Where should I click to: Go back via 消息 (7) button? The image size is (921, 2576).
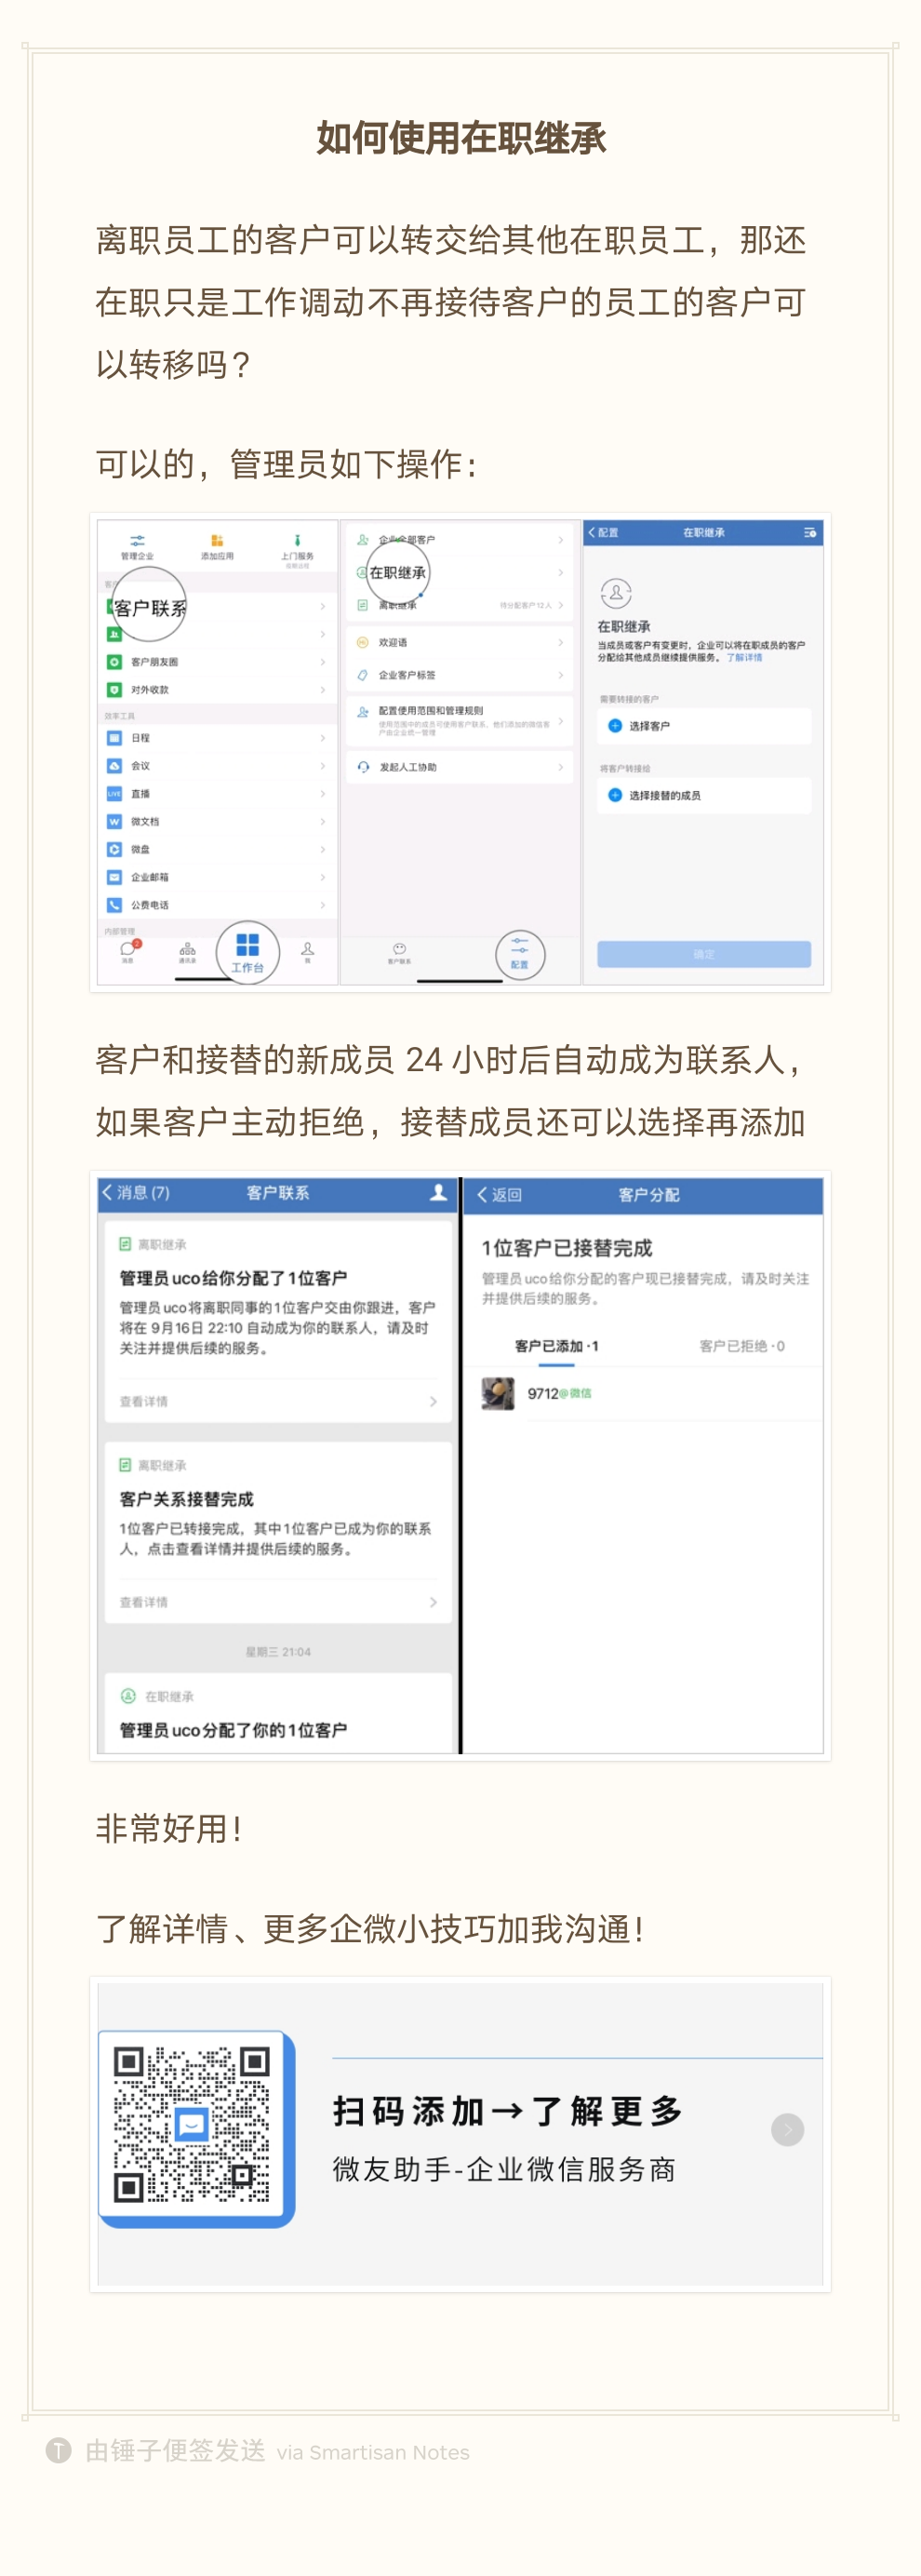[x=136, y=1193]
